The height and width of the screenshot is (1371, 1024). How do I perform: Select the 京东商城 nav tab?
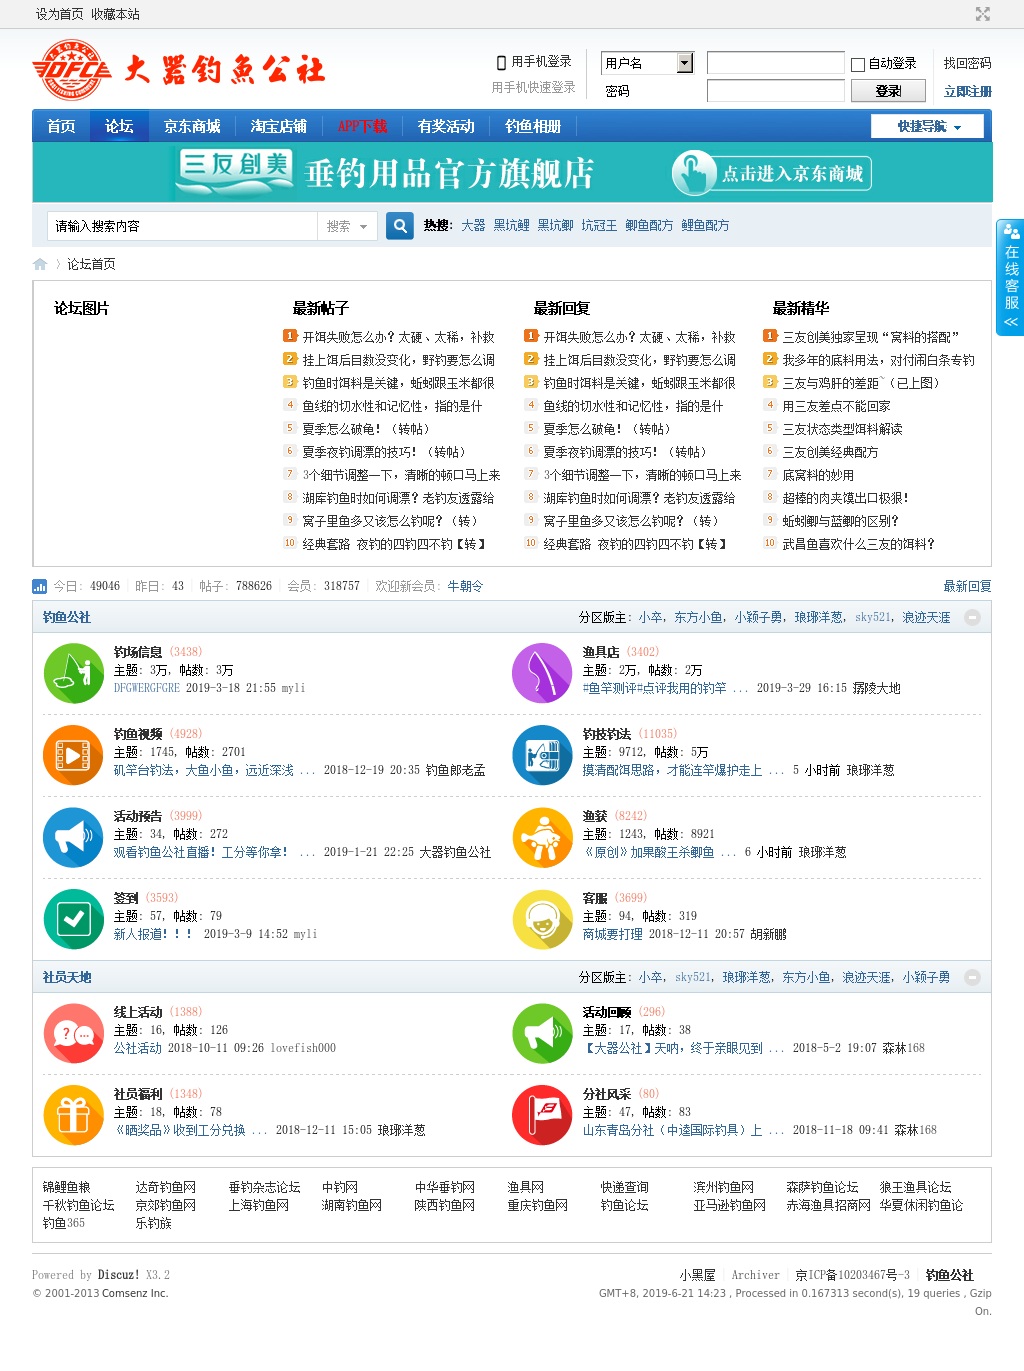[x=192, y=126]
